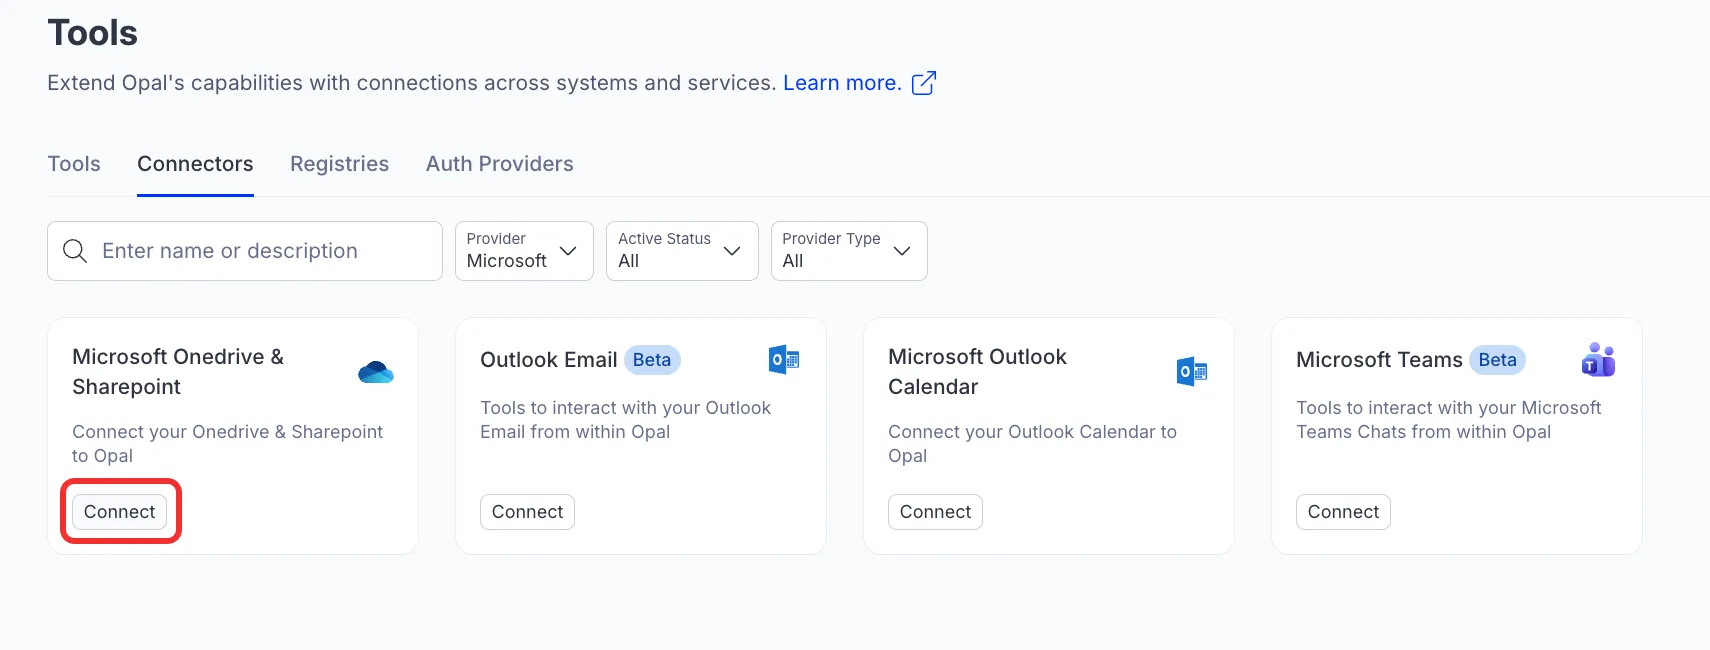
Task: Click text 'Connect your Onedrive & Sharepoint to Opal'
Action: point(227,444)
